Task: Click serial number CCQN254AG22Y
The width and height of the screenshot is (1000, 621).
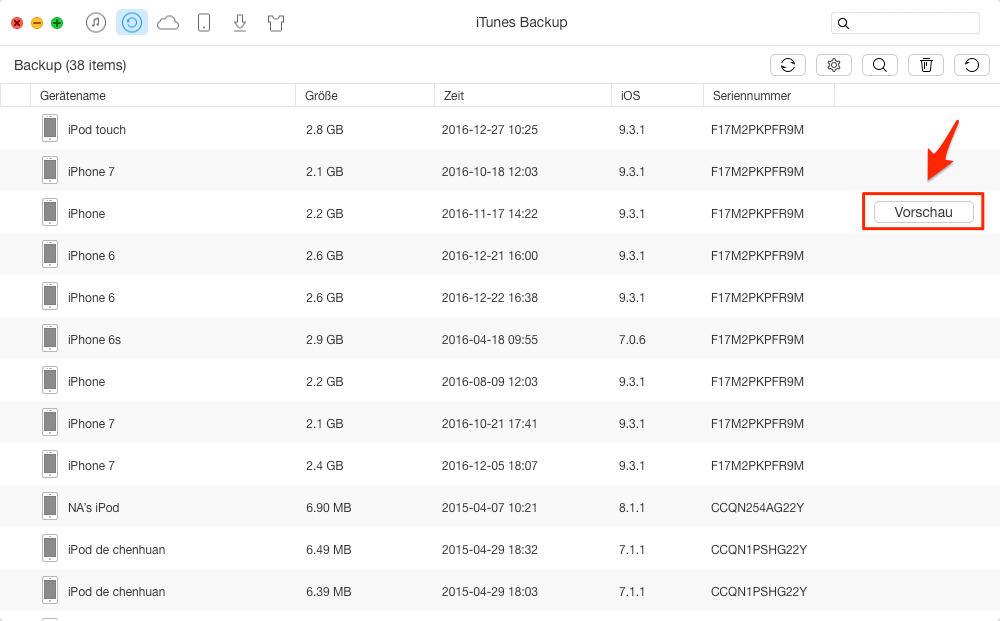Action: click(x=758, y=508)
